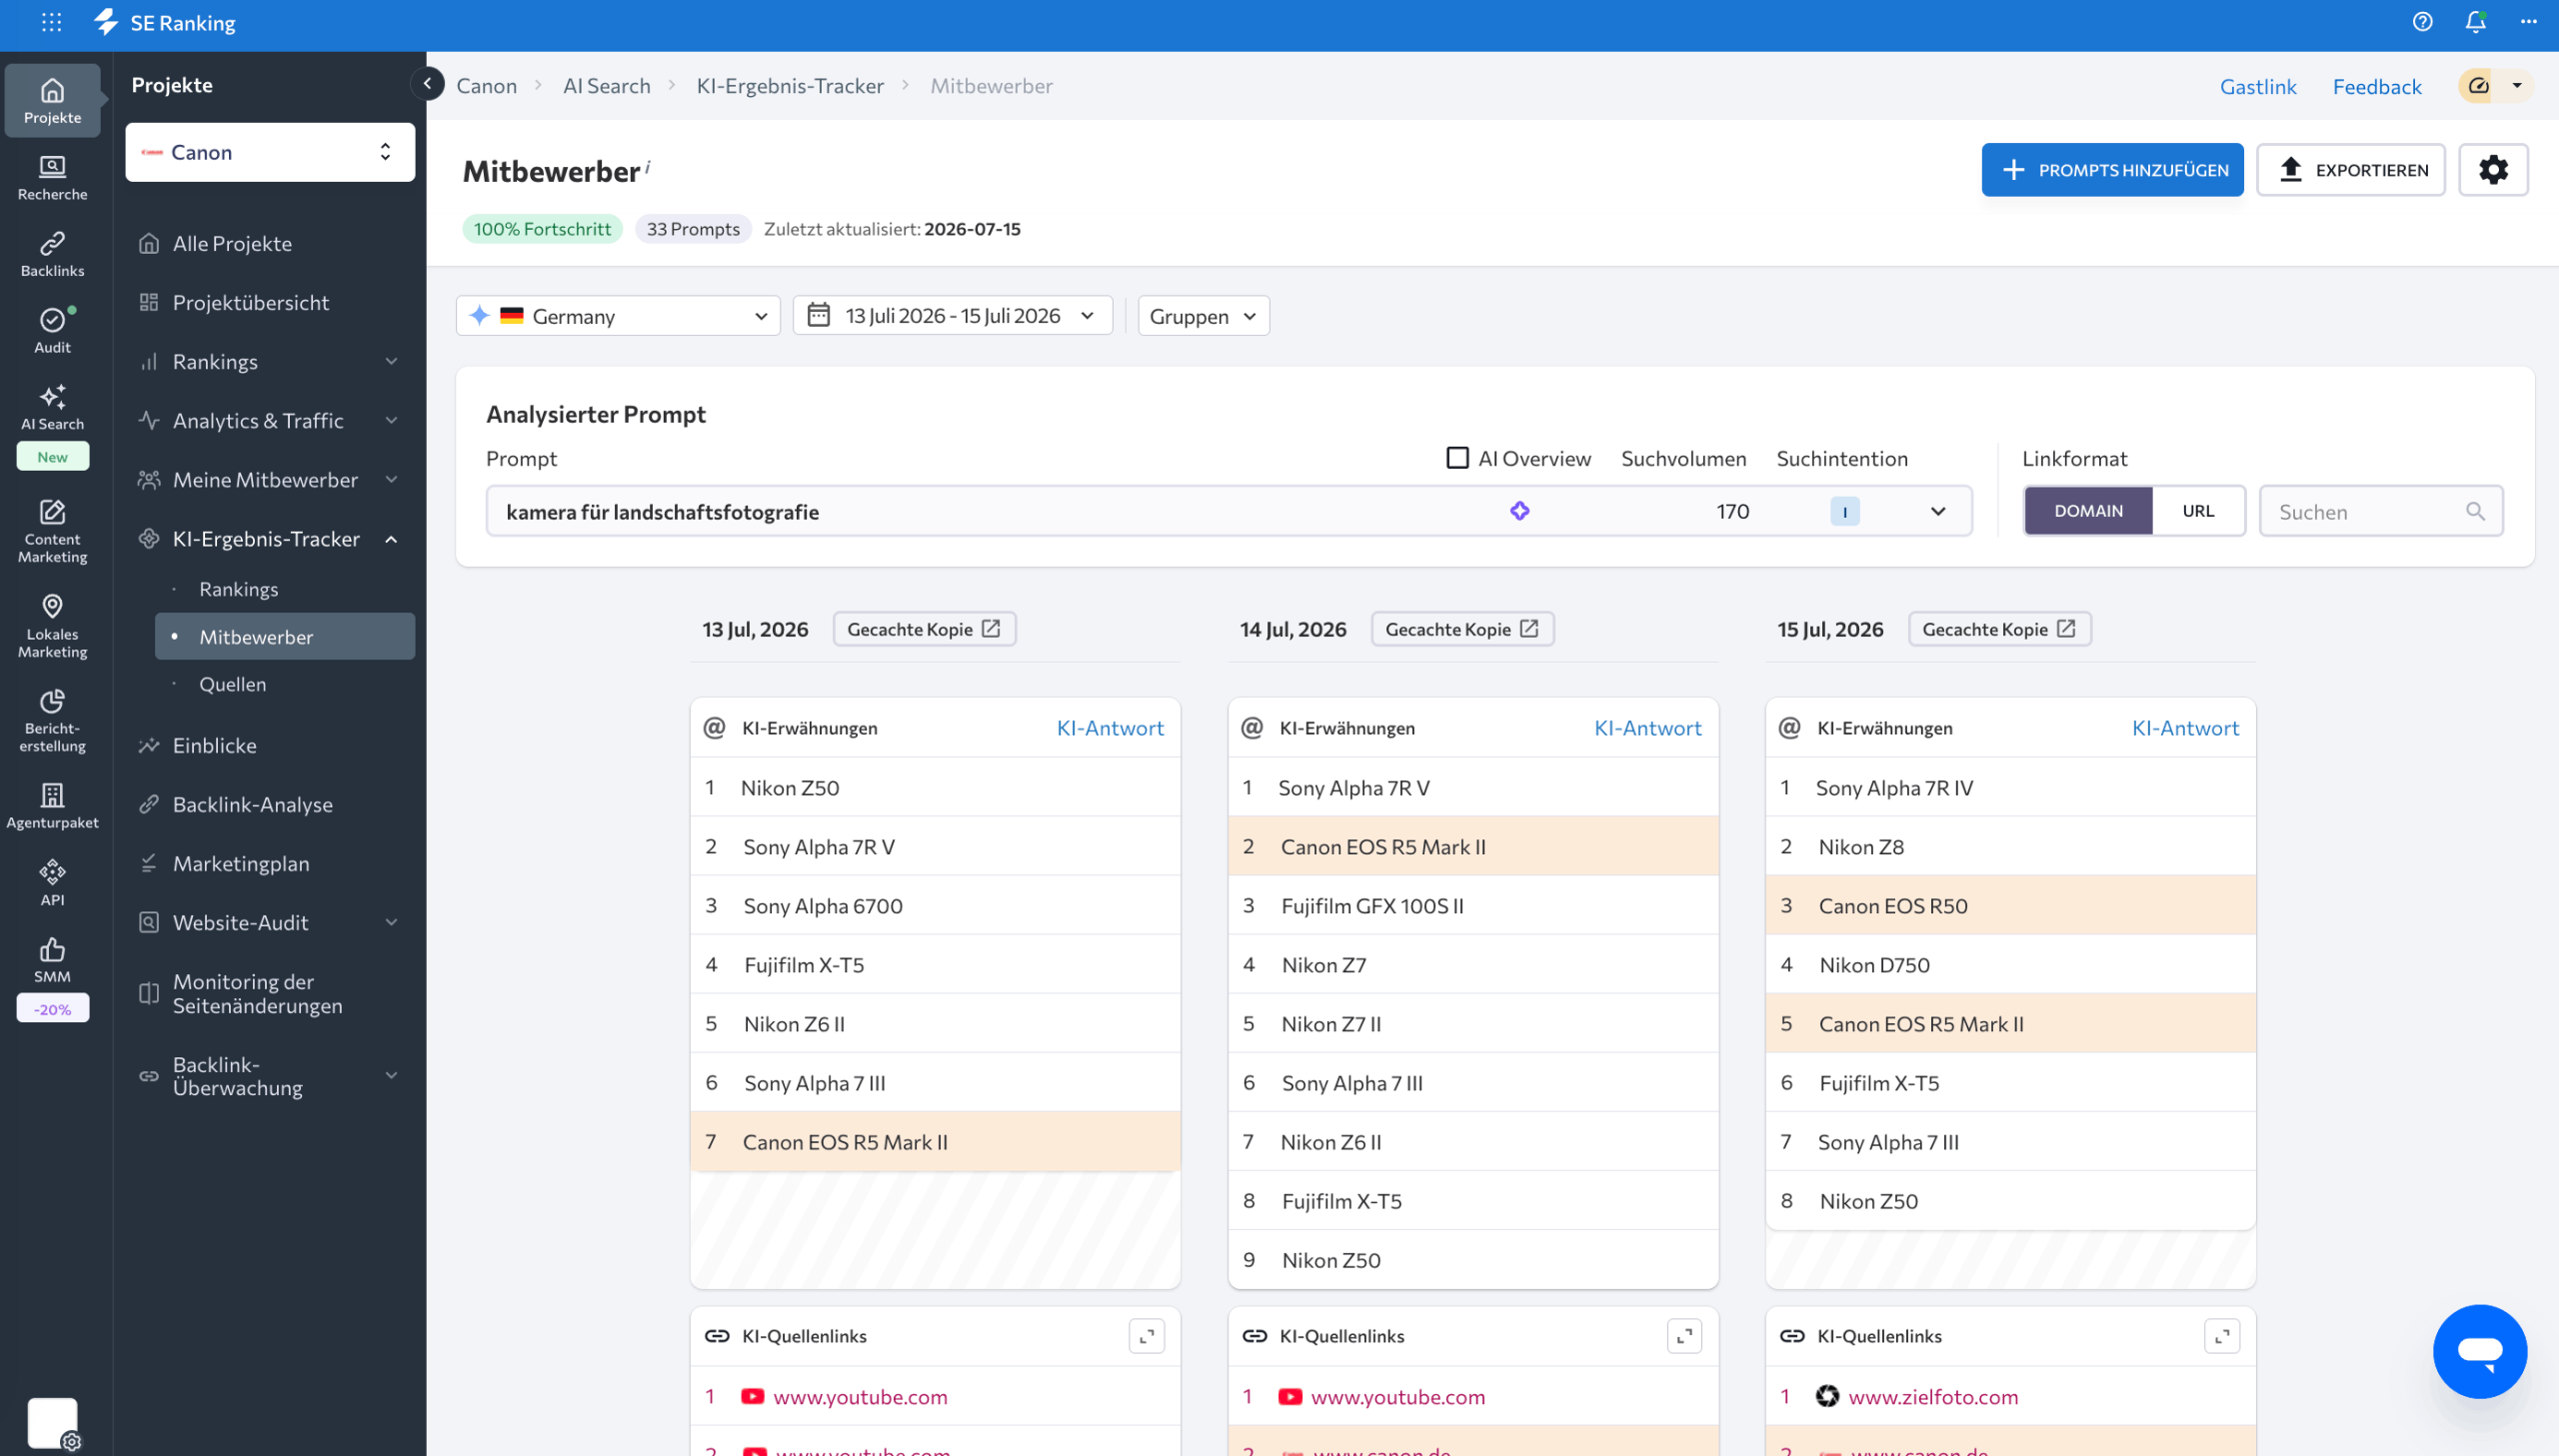Select the Mitbewerber sidebar item

(285, 636)
